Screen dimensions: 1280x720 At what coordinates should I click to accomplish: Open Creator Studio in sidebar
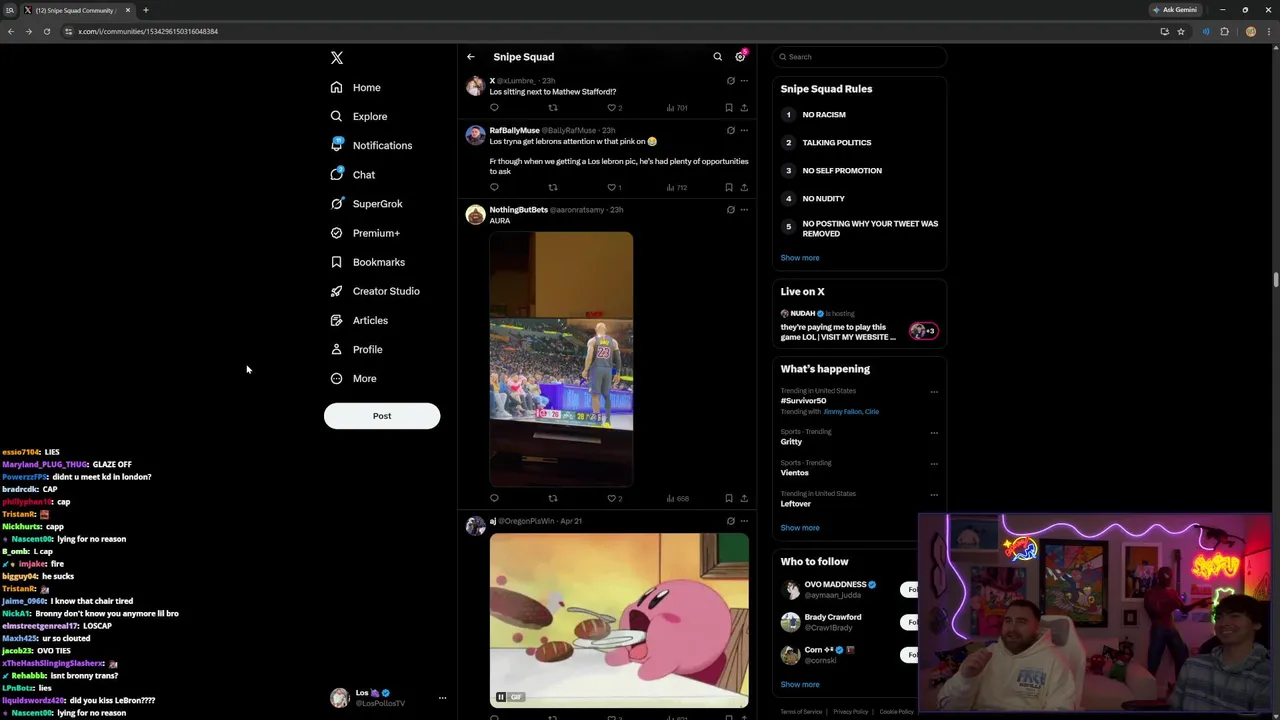click(x=375, y=291)
